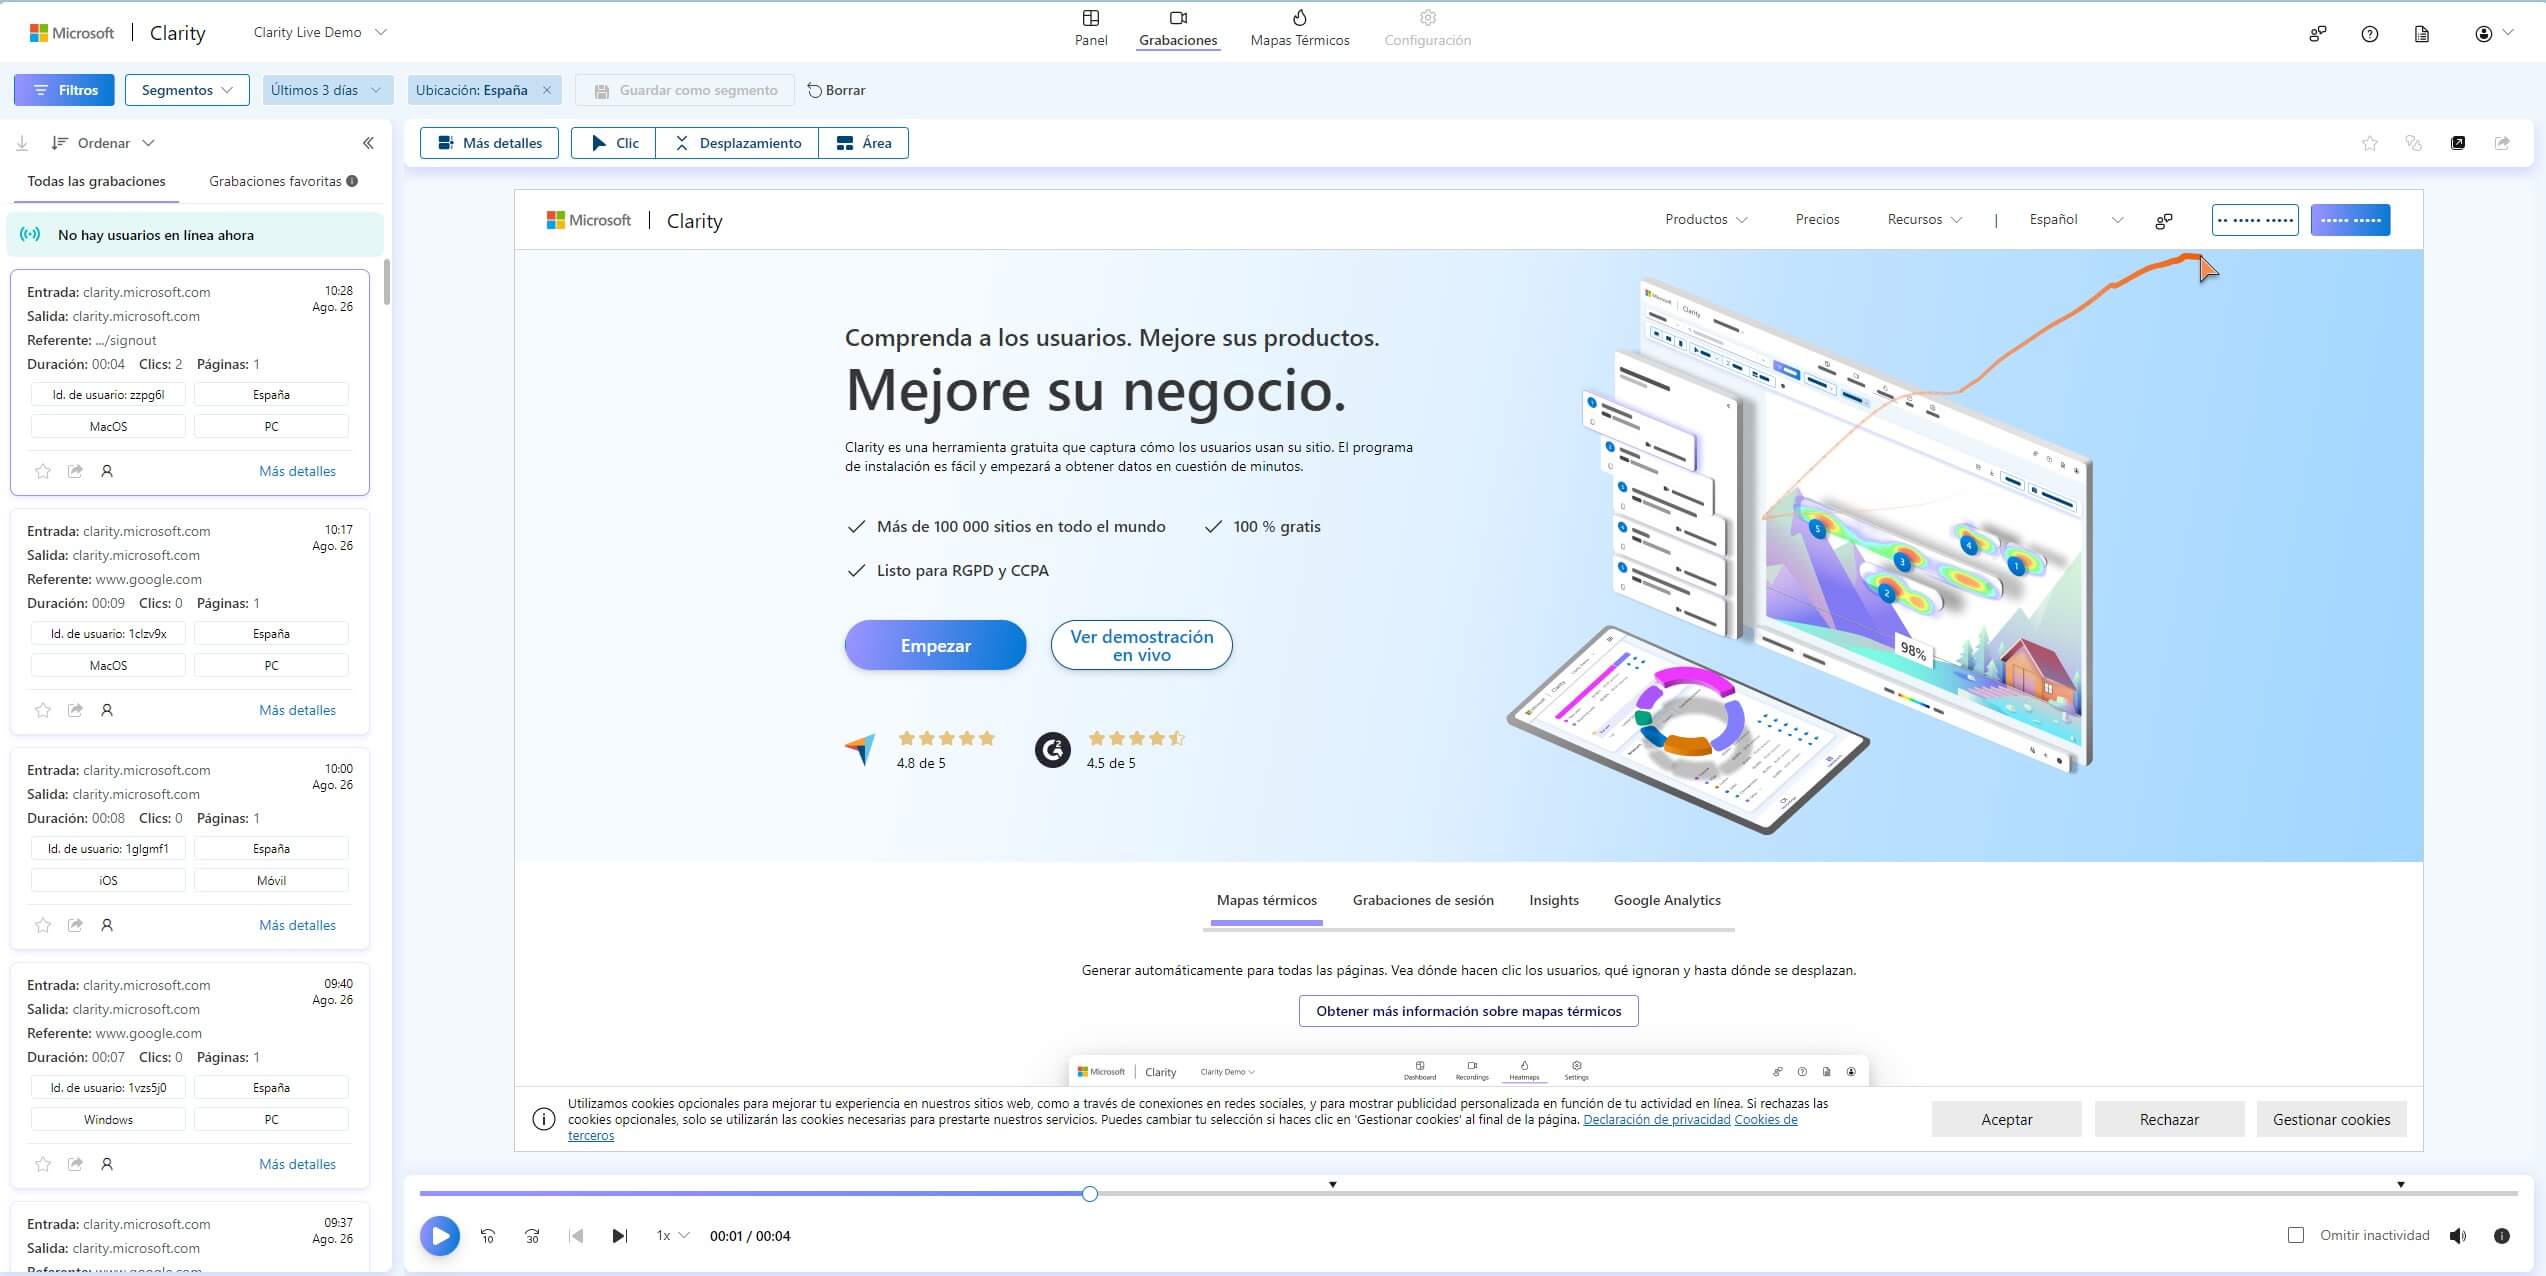Image resolution: width=2546 pixels, height=1276 pixels.
Task: Switch to Grabaciones favoritas tab
Action: 283,181
